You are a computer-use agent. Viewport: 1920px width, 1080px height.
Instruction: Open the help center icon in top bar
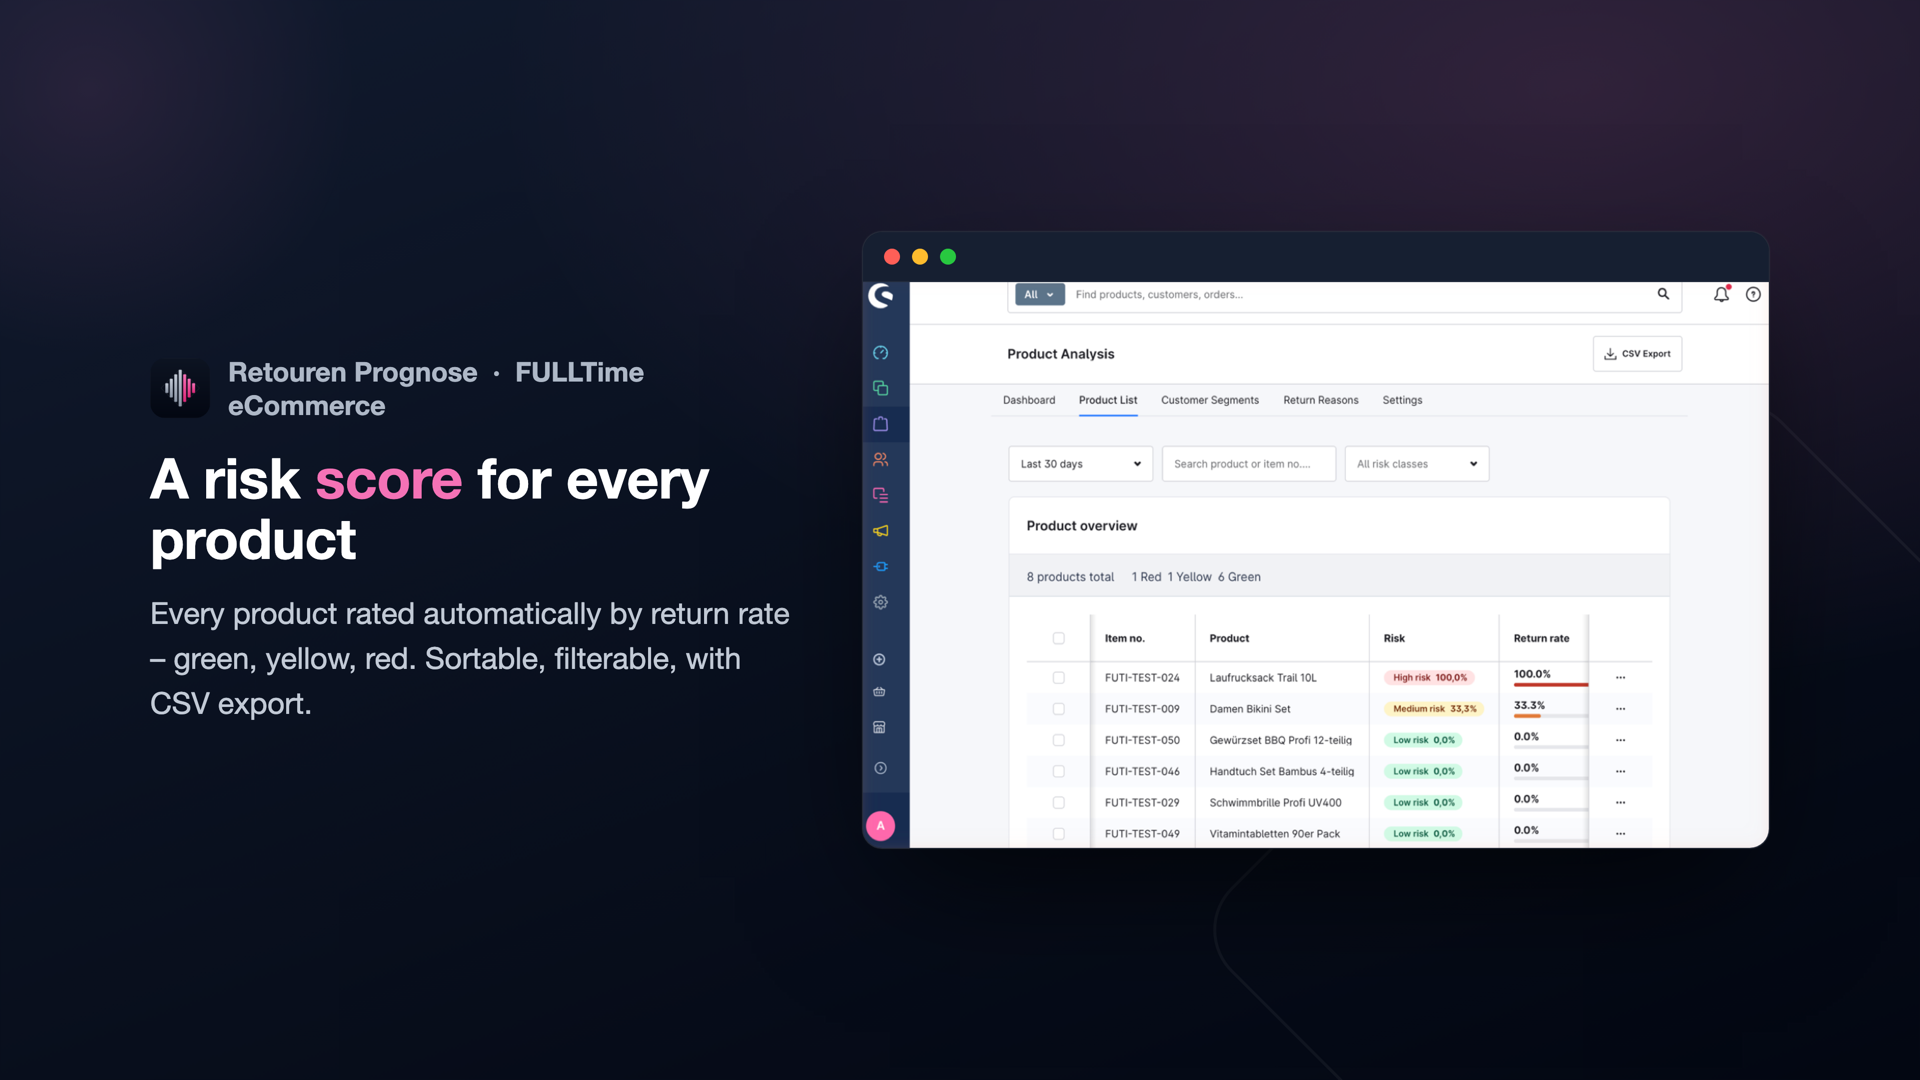pos(1753,294)
